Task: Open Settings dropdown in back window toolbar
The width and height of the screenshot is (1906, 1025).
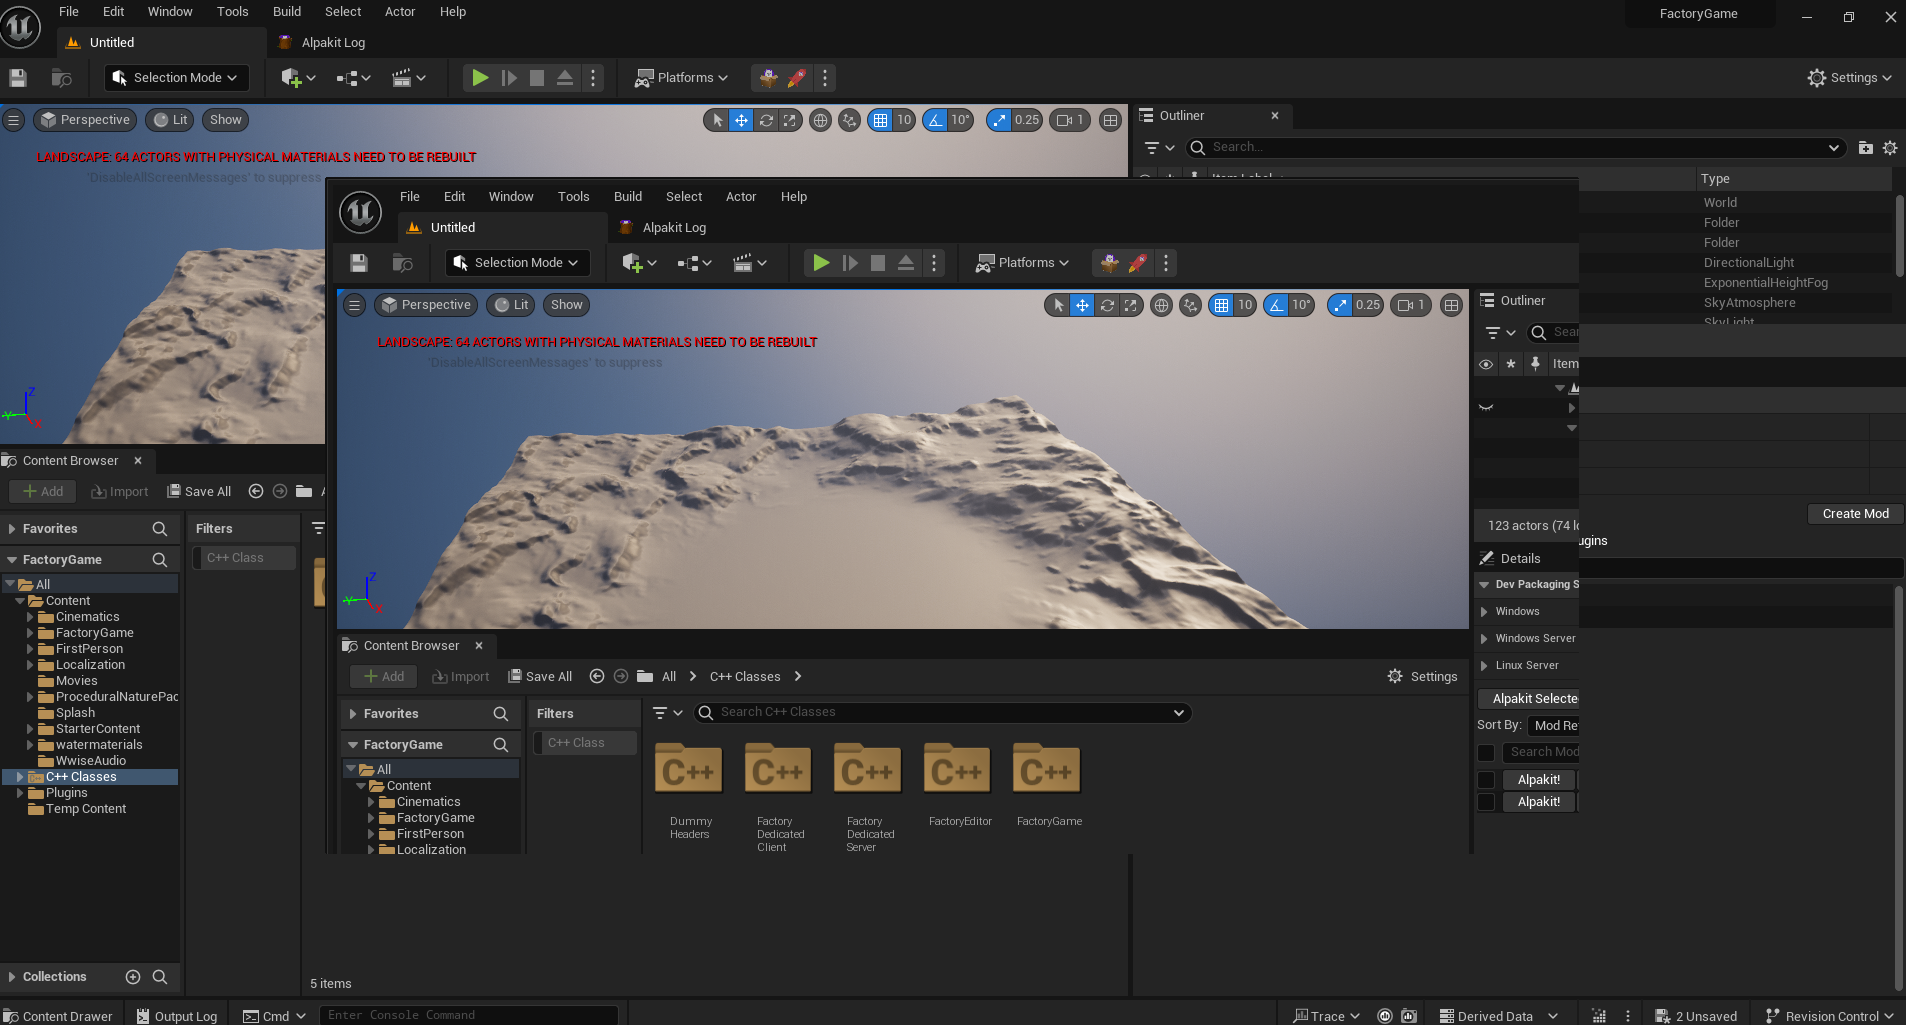Action: (x=1850, y=78)
